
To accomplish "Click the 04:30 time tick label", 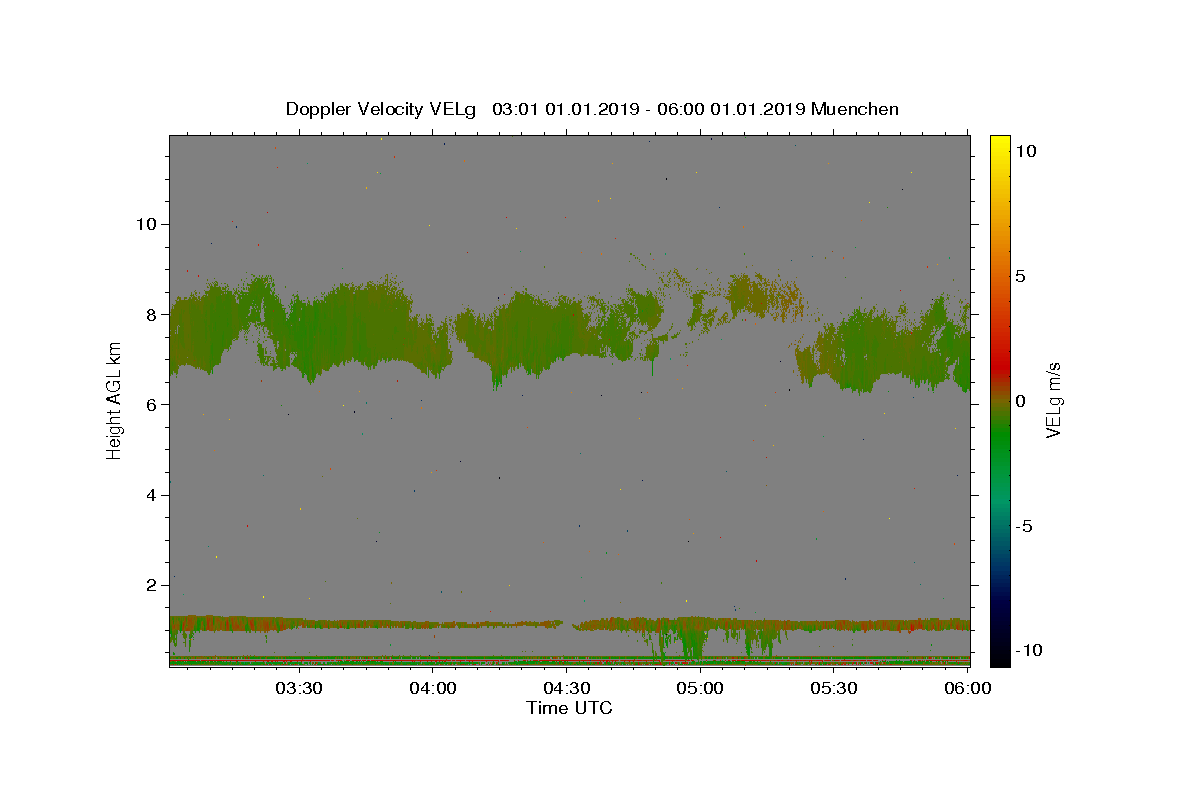I will coord(566,689).
